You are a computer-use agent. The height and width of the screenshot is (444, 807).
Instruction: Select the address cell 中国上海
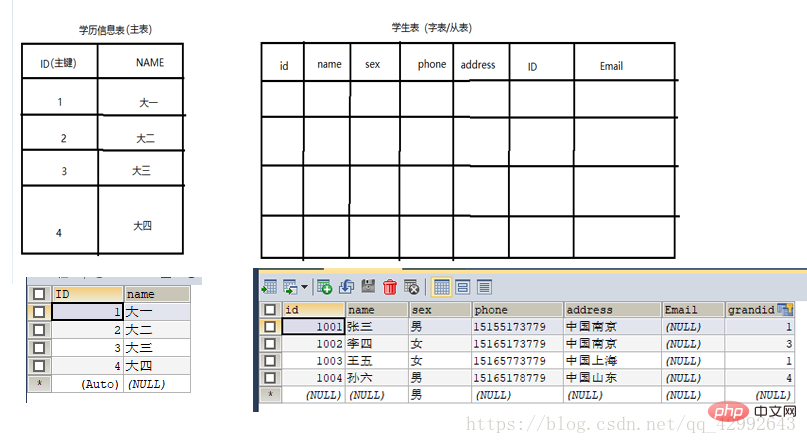tap(612, 360)
